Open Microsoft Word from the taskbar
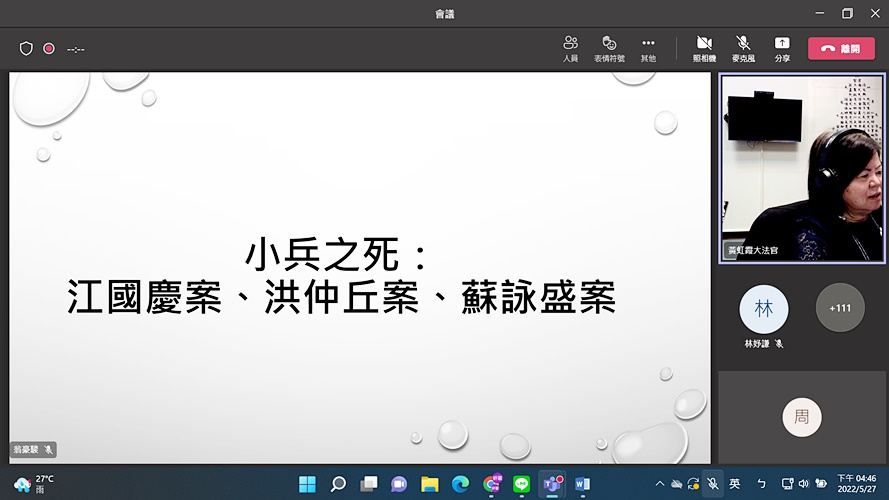The image size is (889, 500). [x=582, y=484]
